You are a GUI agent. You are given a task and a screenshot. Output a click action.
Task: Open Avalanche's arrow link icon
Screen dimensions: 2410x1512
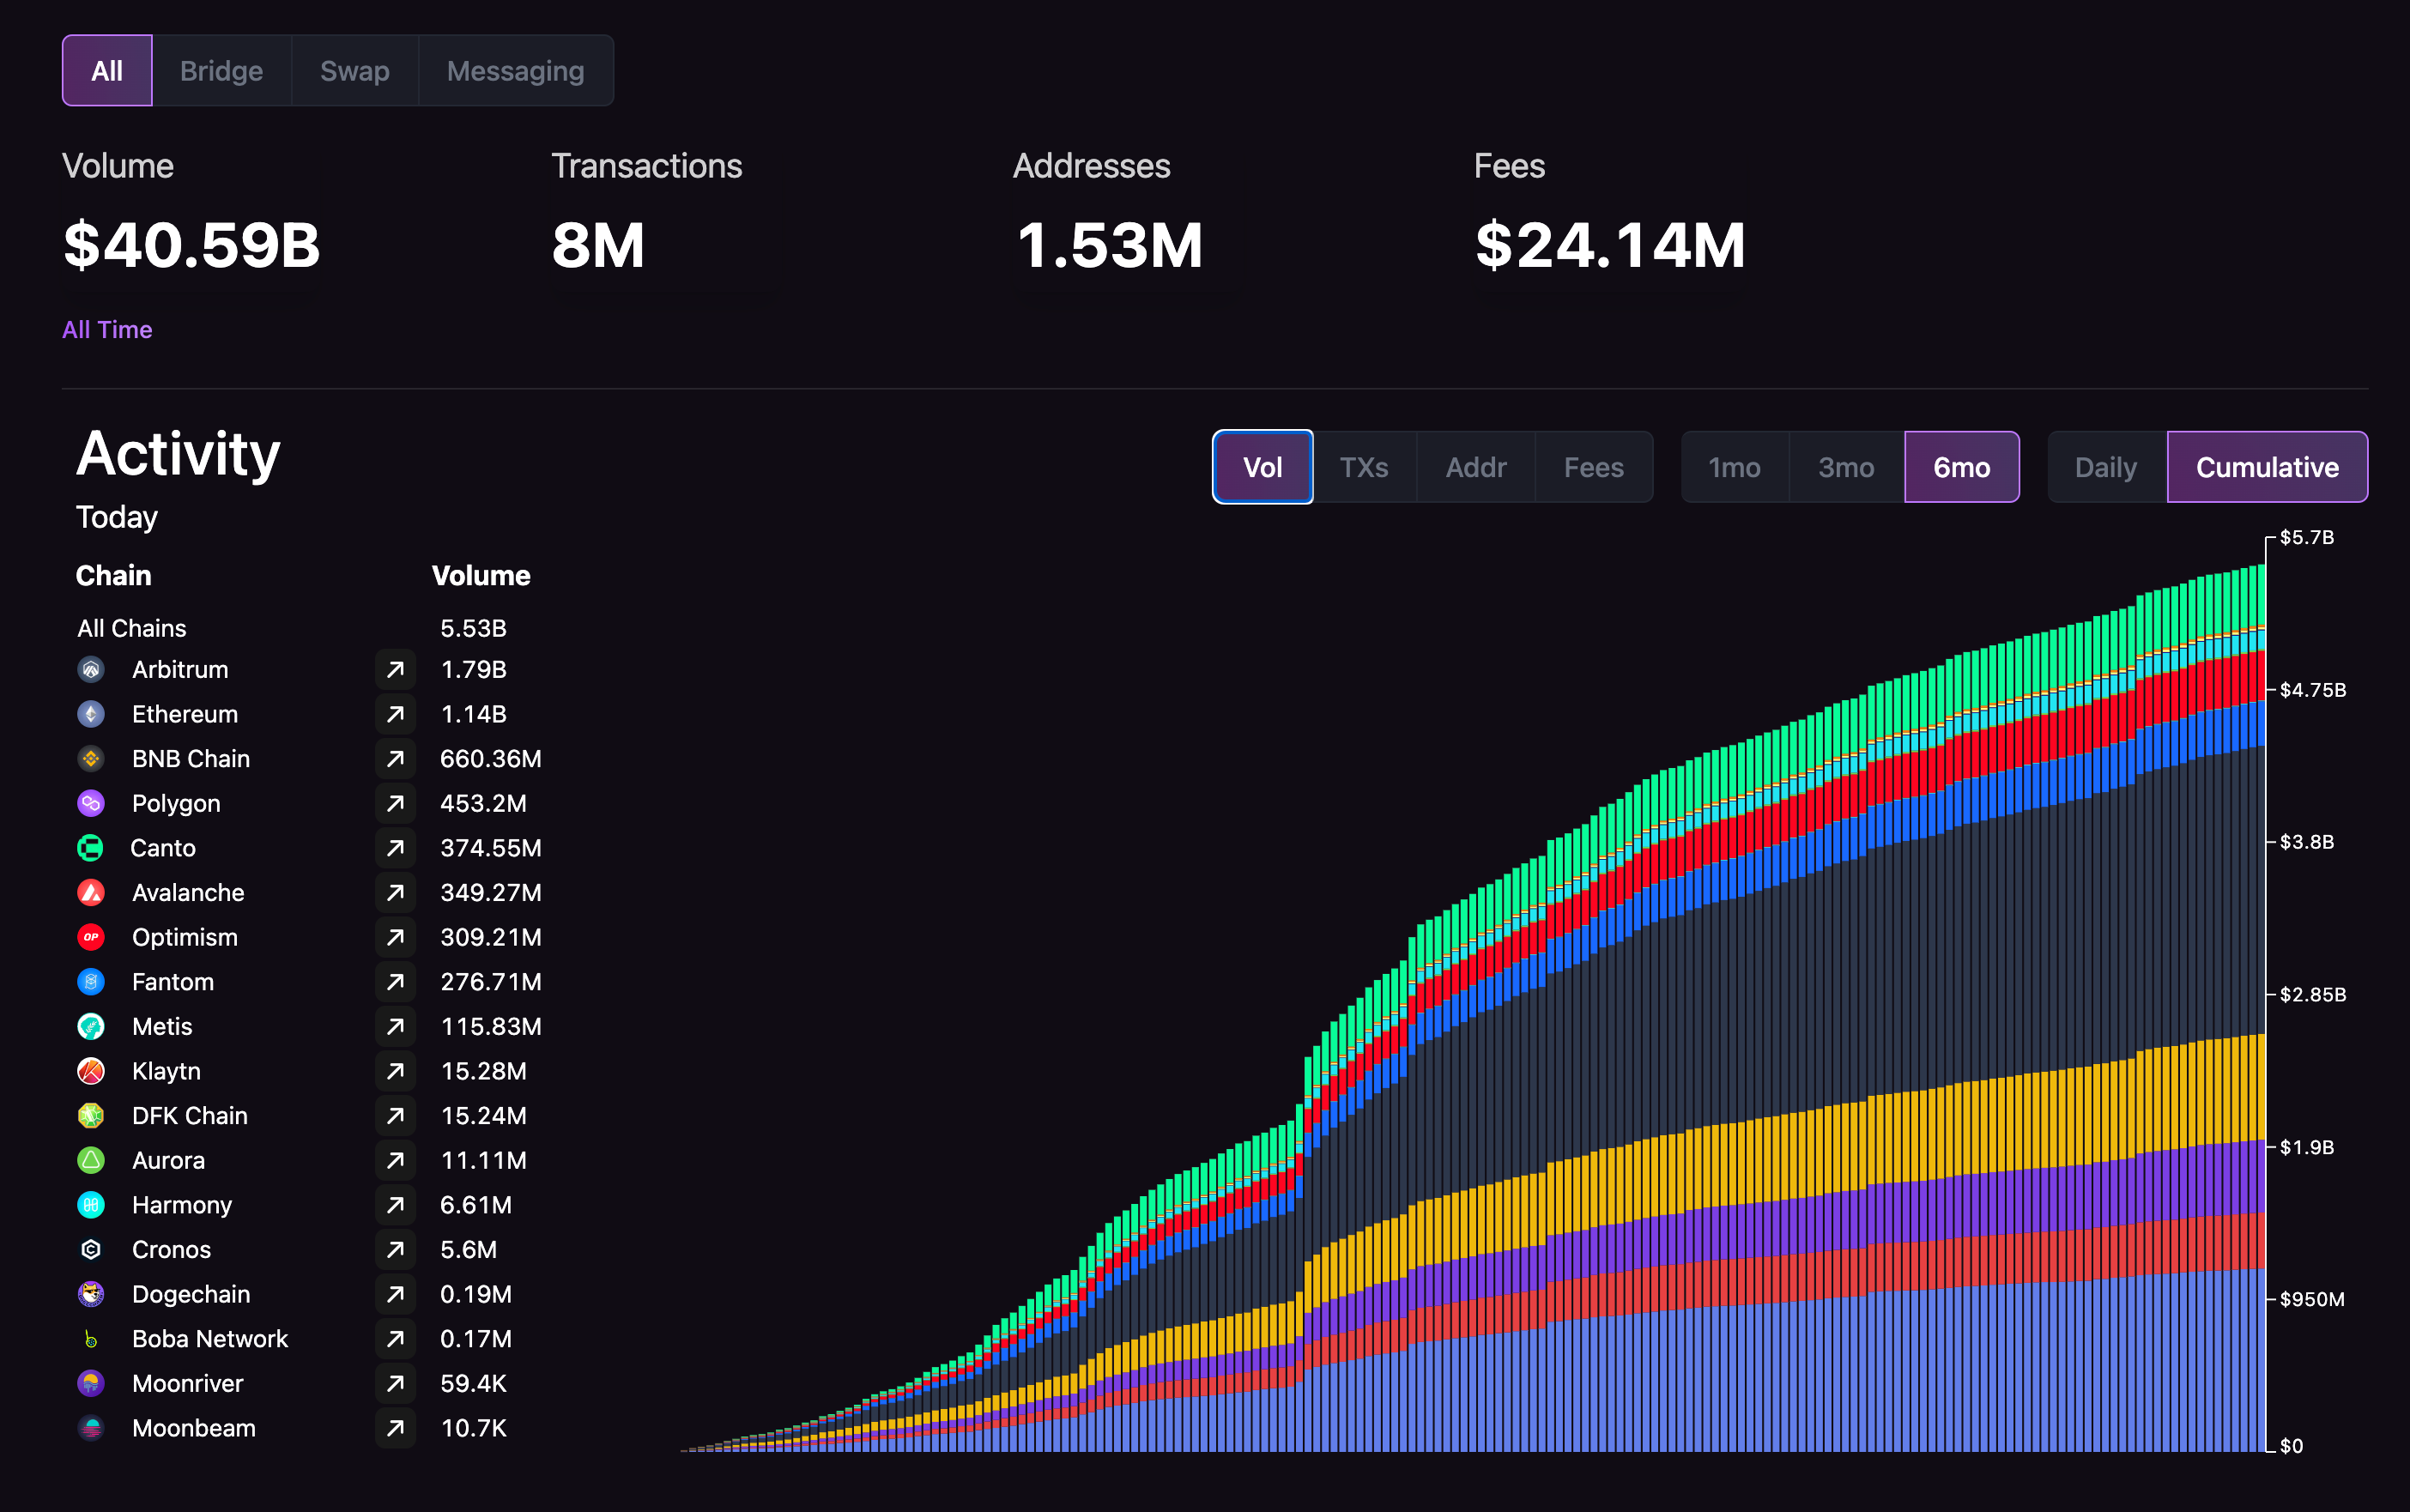coord(395,892)
